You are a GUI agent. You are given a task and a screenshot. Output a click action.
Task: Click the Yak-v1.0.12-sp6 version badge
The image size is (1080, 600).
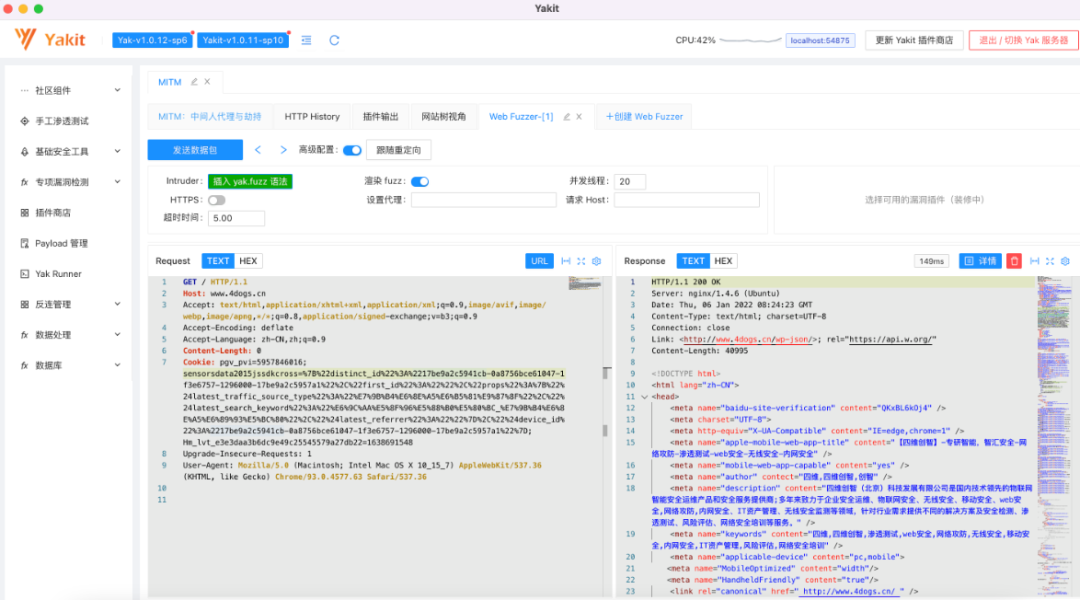[152, 40]
